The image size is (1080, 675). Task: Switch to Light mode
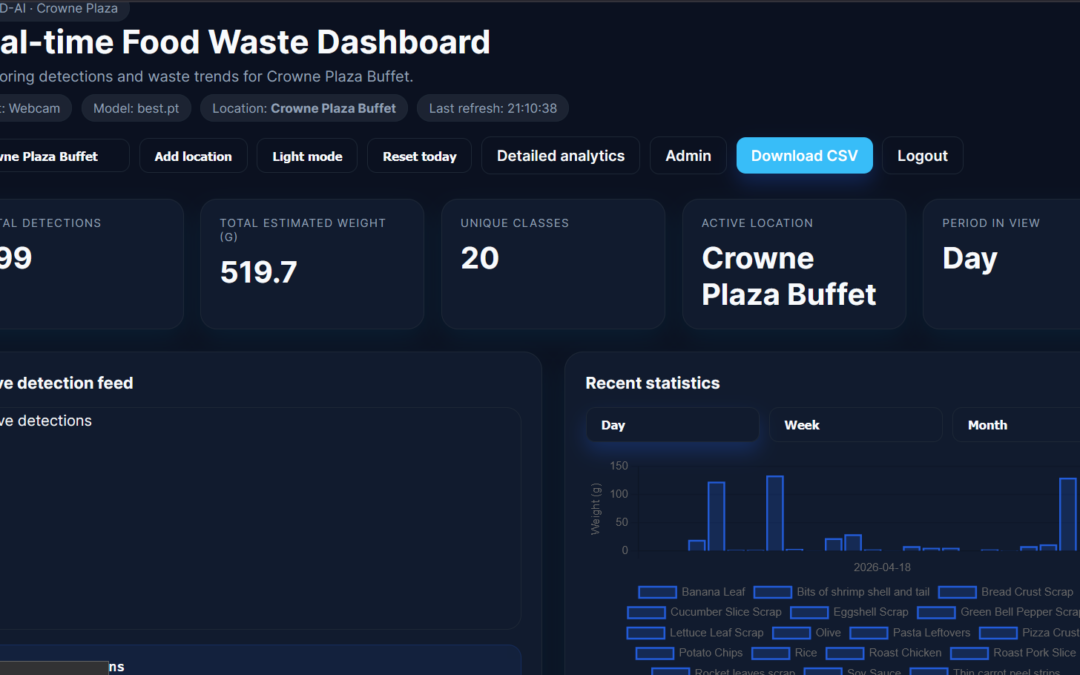(x=307, y=156)
